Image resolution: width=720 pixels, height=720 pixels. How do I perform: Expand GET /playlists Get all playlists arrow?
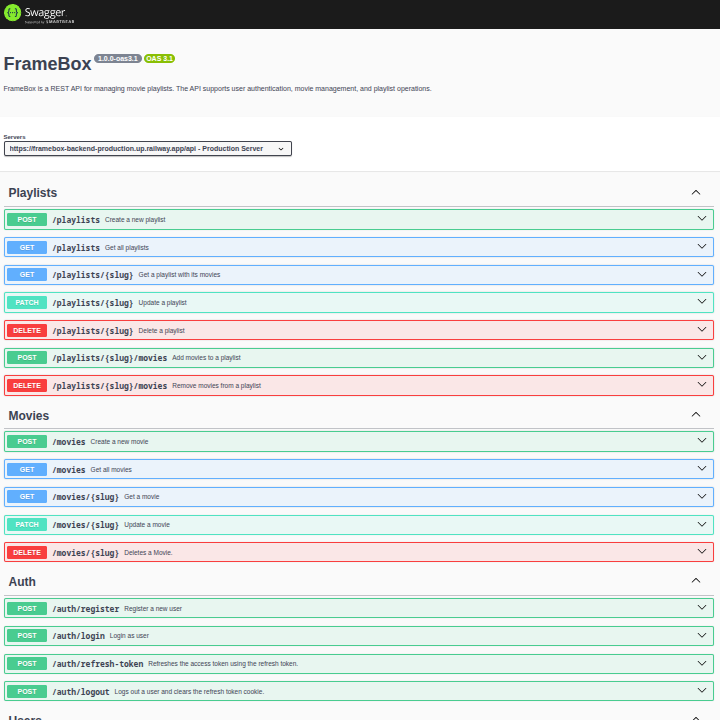pos(702,247)
